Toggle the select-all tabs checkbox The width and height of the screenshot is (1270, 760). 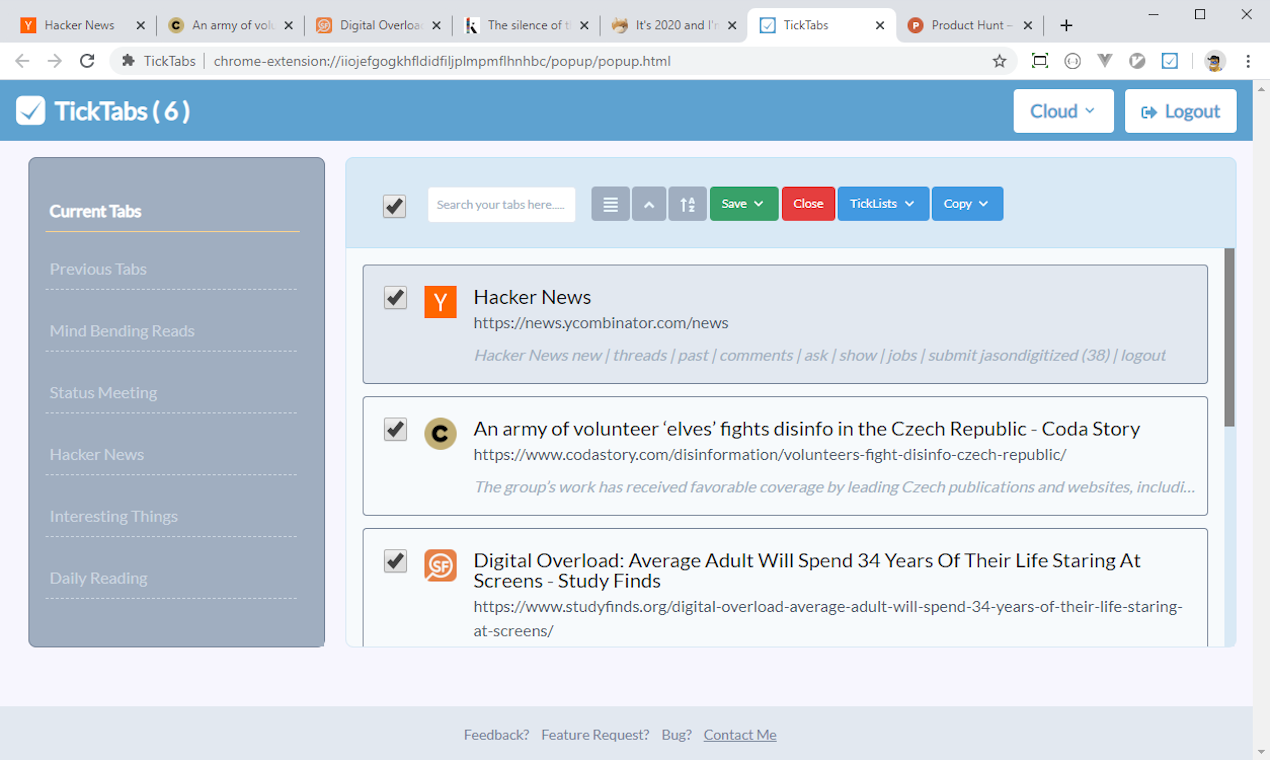[x=394, y=206]
